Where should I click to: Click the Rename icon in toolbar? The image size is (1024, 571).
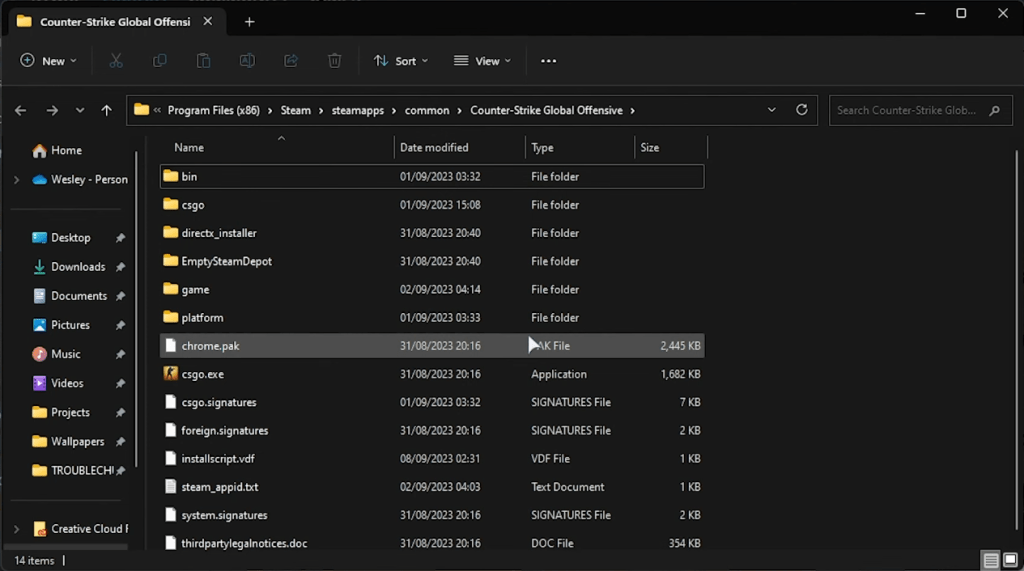pyautogui.click(x=247, y=61)
